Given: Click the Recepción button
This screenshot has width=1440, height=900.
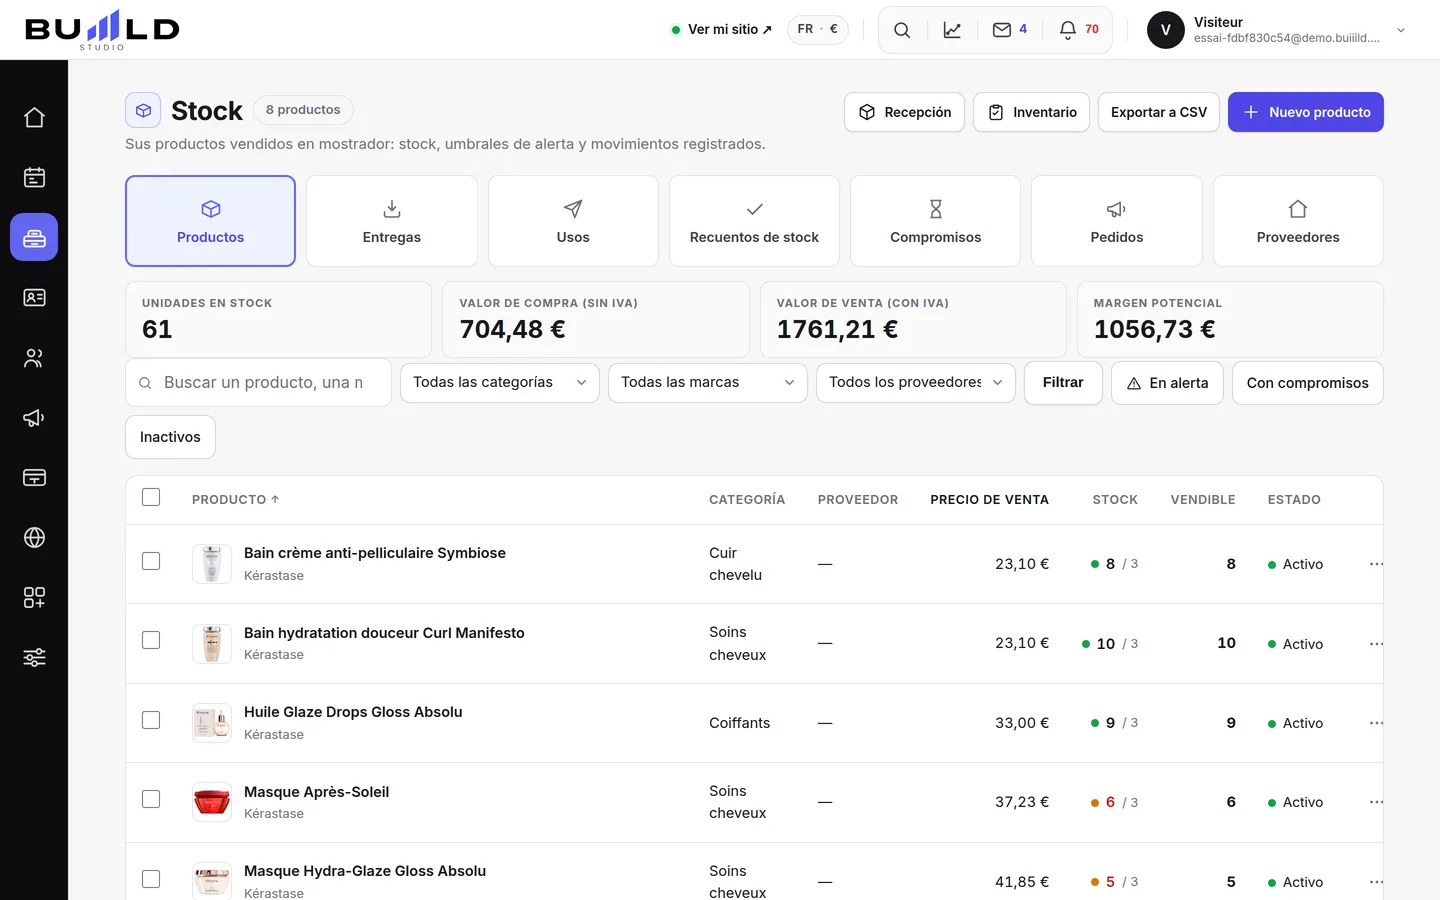Looking at the screenshot, I should [905, 112].
